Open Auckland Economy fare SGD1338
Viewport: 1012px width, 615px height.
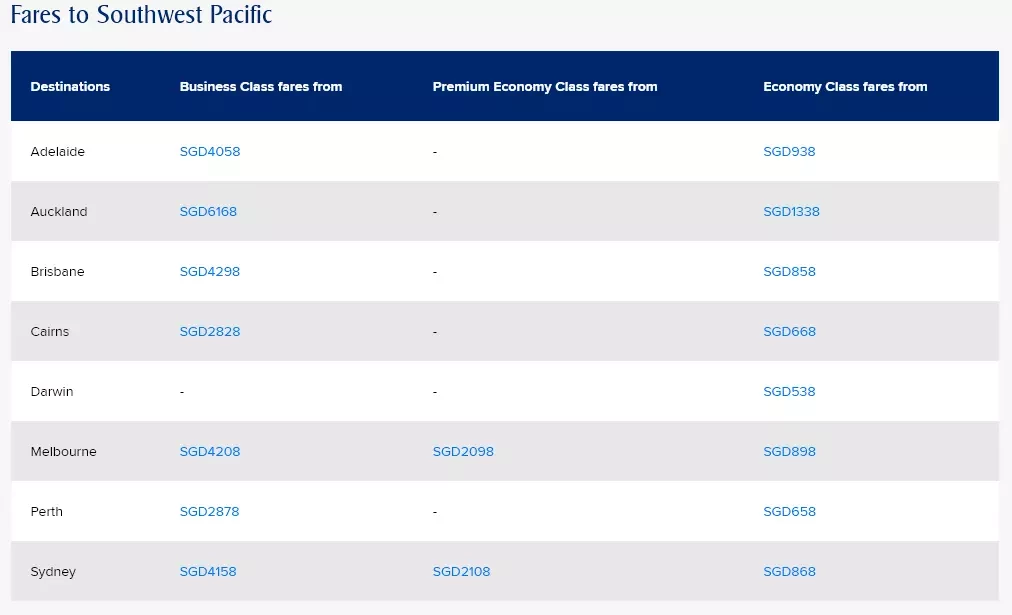[791, 212]
